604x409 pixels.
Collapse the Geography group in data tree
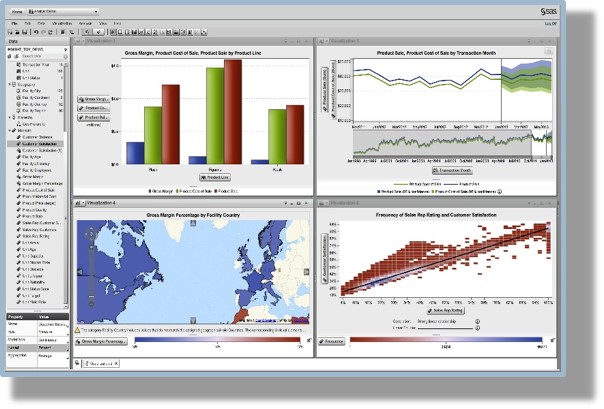pos(10,84)
